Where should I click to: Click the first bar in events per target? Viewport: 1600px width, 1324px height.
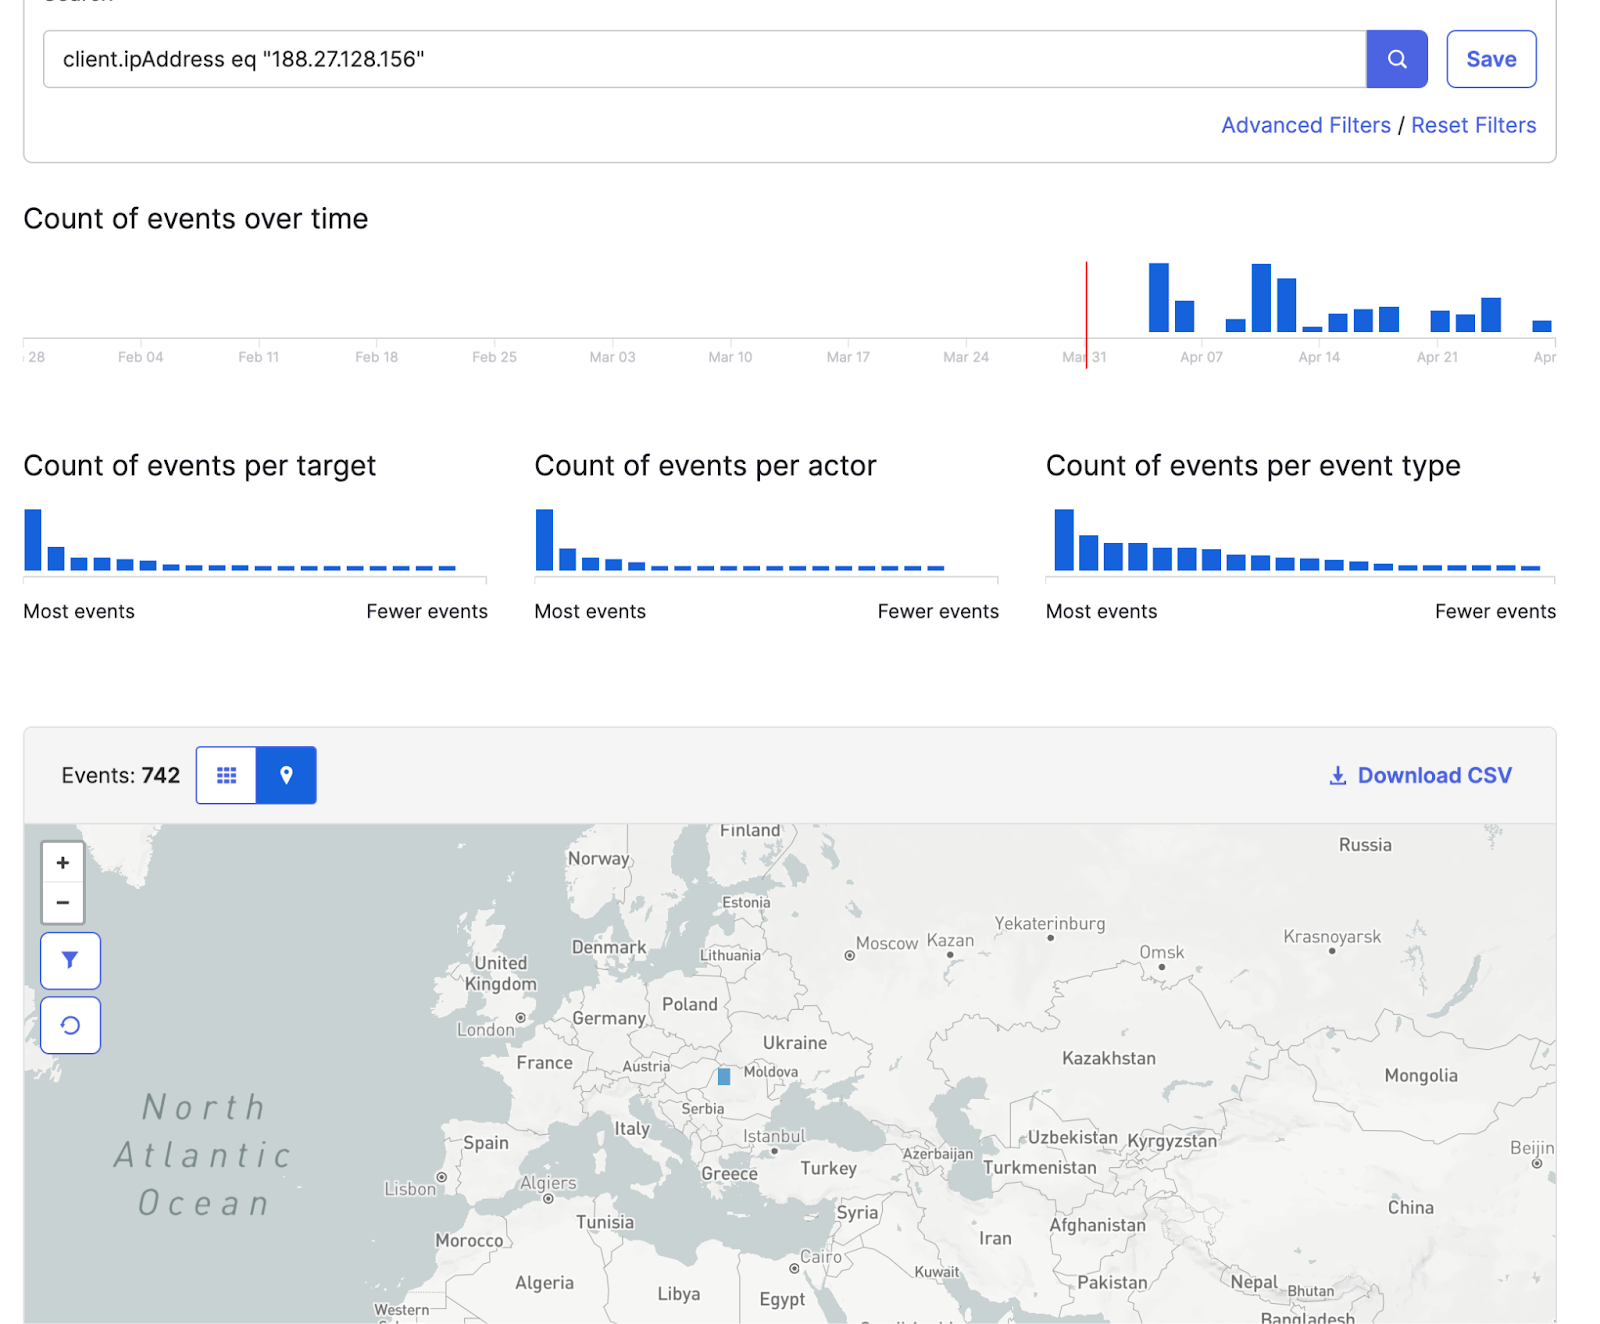pyautogui.click(x=33, y=540)
